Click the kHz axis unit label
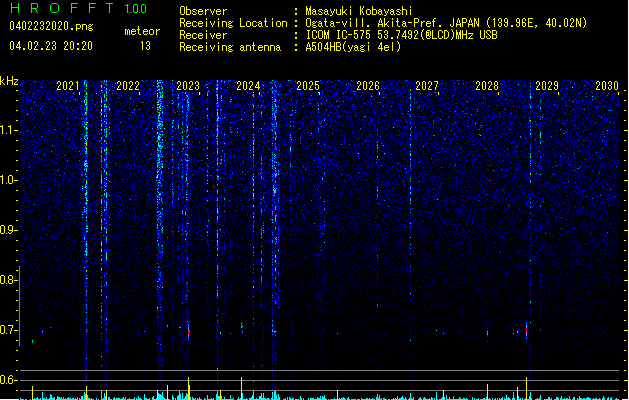Image resolution: width=629 pixels, height=400 pixels. [9, 81]
